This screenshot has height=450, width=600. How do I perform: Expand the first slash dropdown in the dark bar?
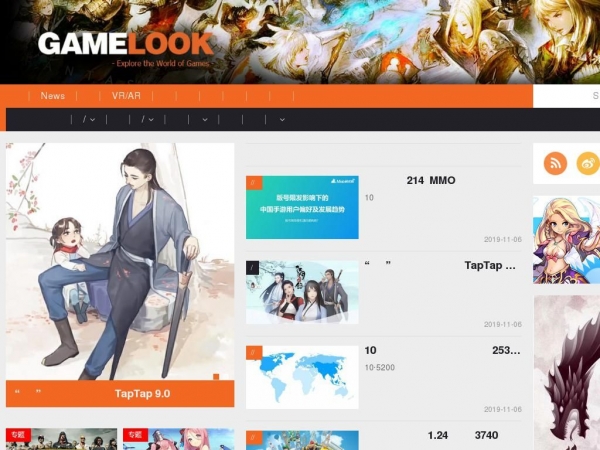[89, 119]
